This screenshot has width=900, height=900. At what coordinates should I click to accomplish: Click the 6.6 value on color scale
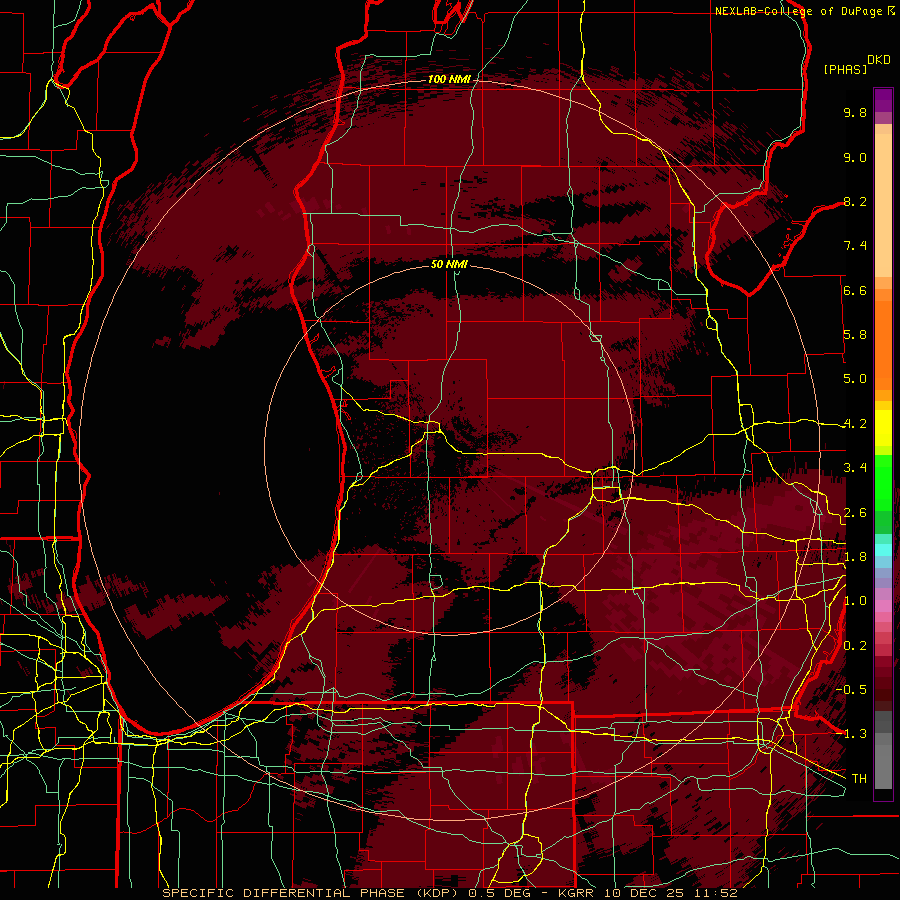point(855,290)
